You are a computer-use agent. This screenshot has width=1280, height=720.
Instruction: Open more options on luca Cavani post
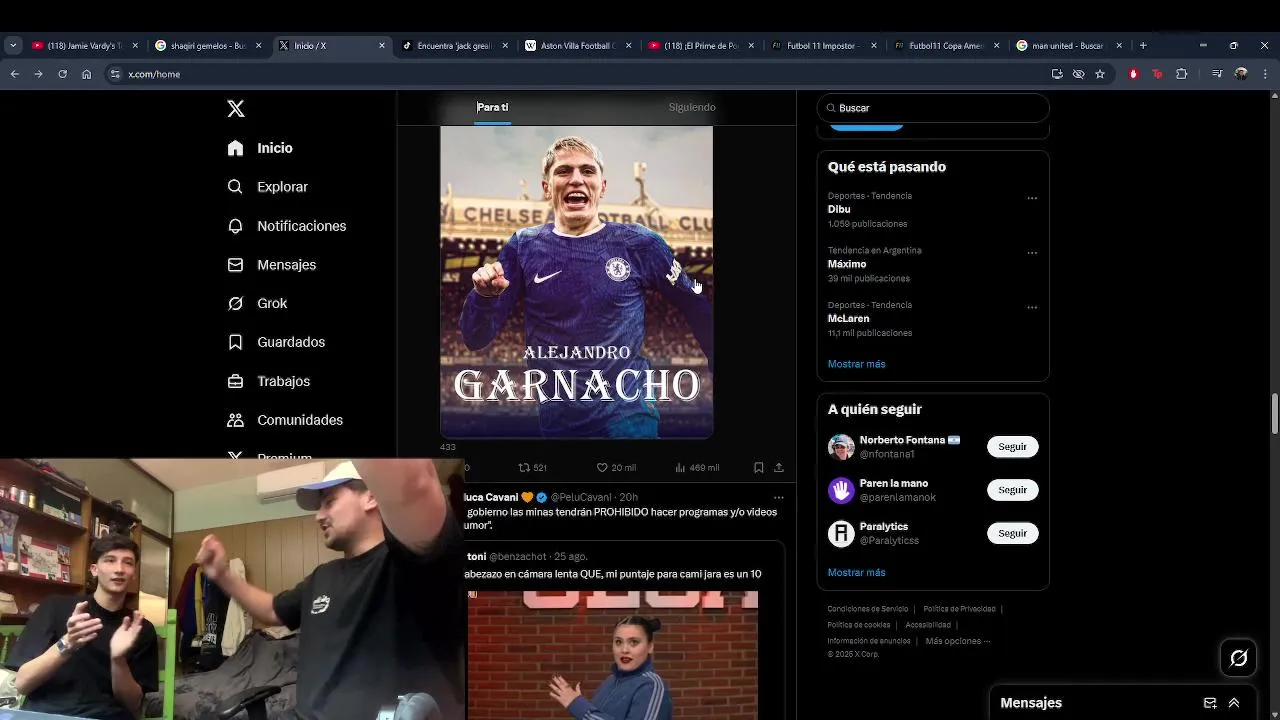779,497
